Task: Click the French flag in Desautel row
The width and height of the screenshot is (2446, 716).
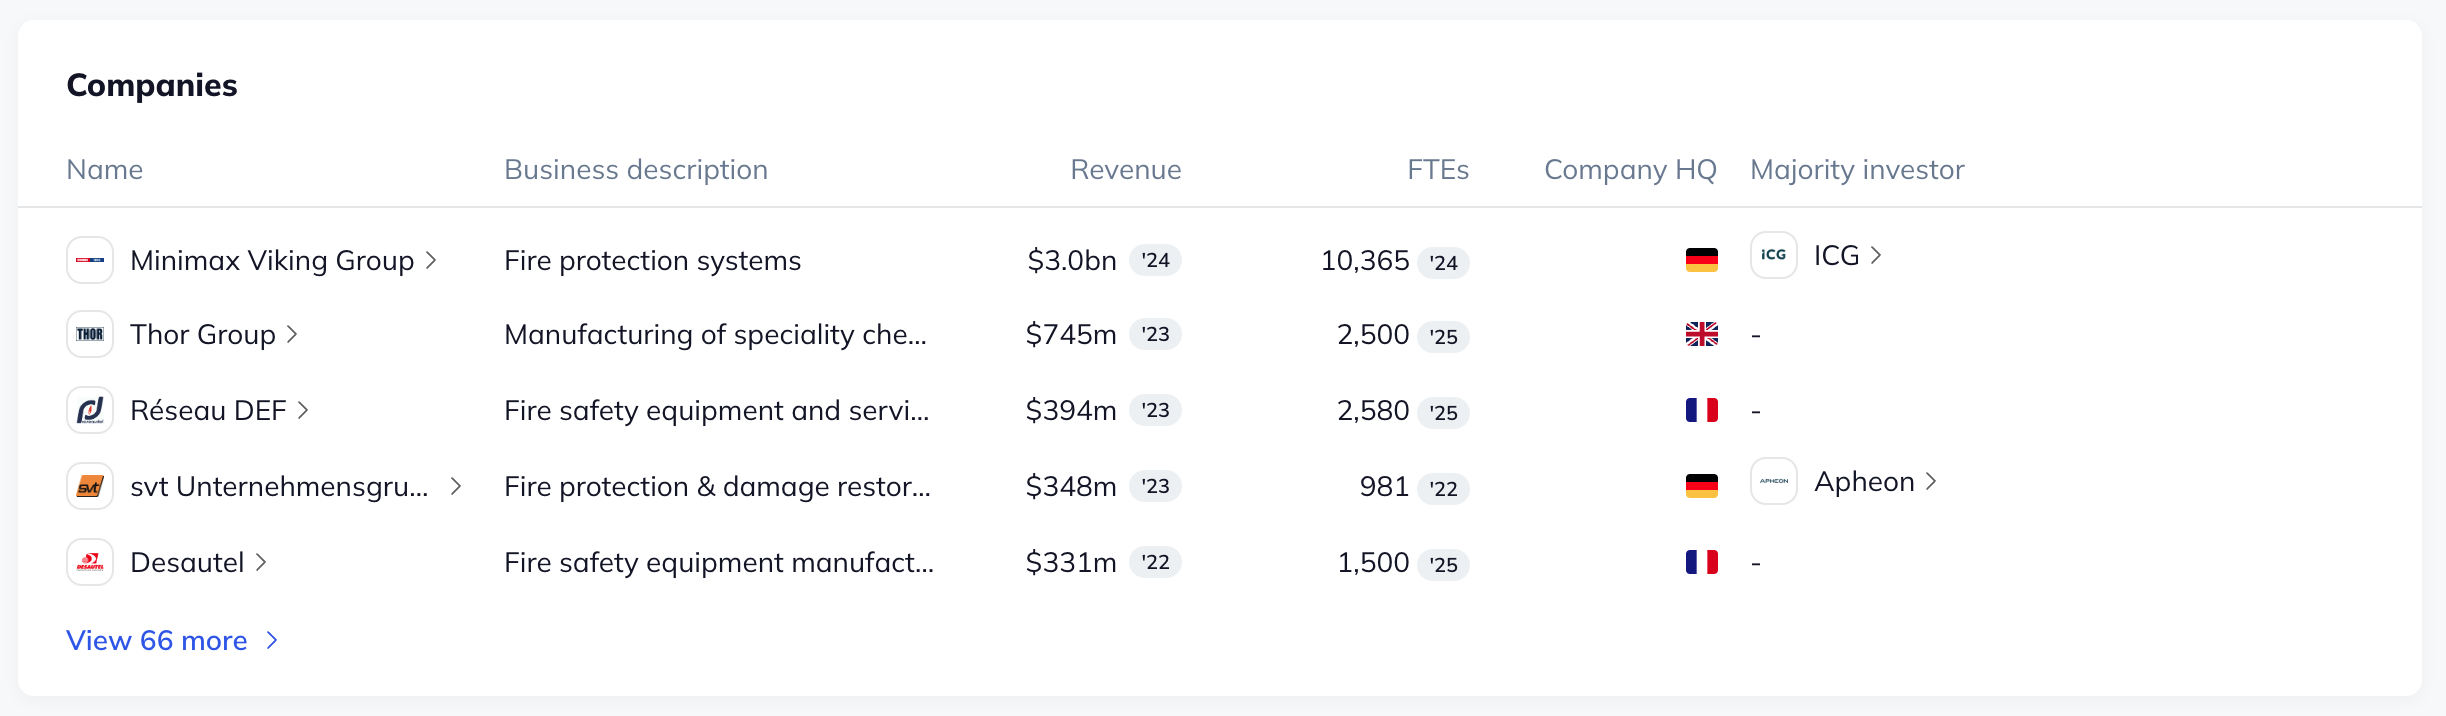Action: click(x=1701, y=562)
